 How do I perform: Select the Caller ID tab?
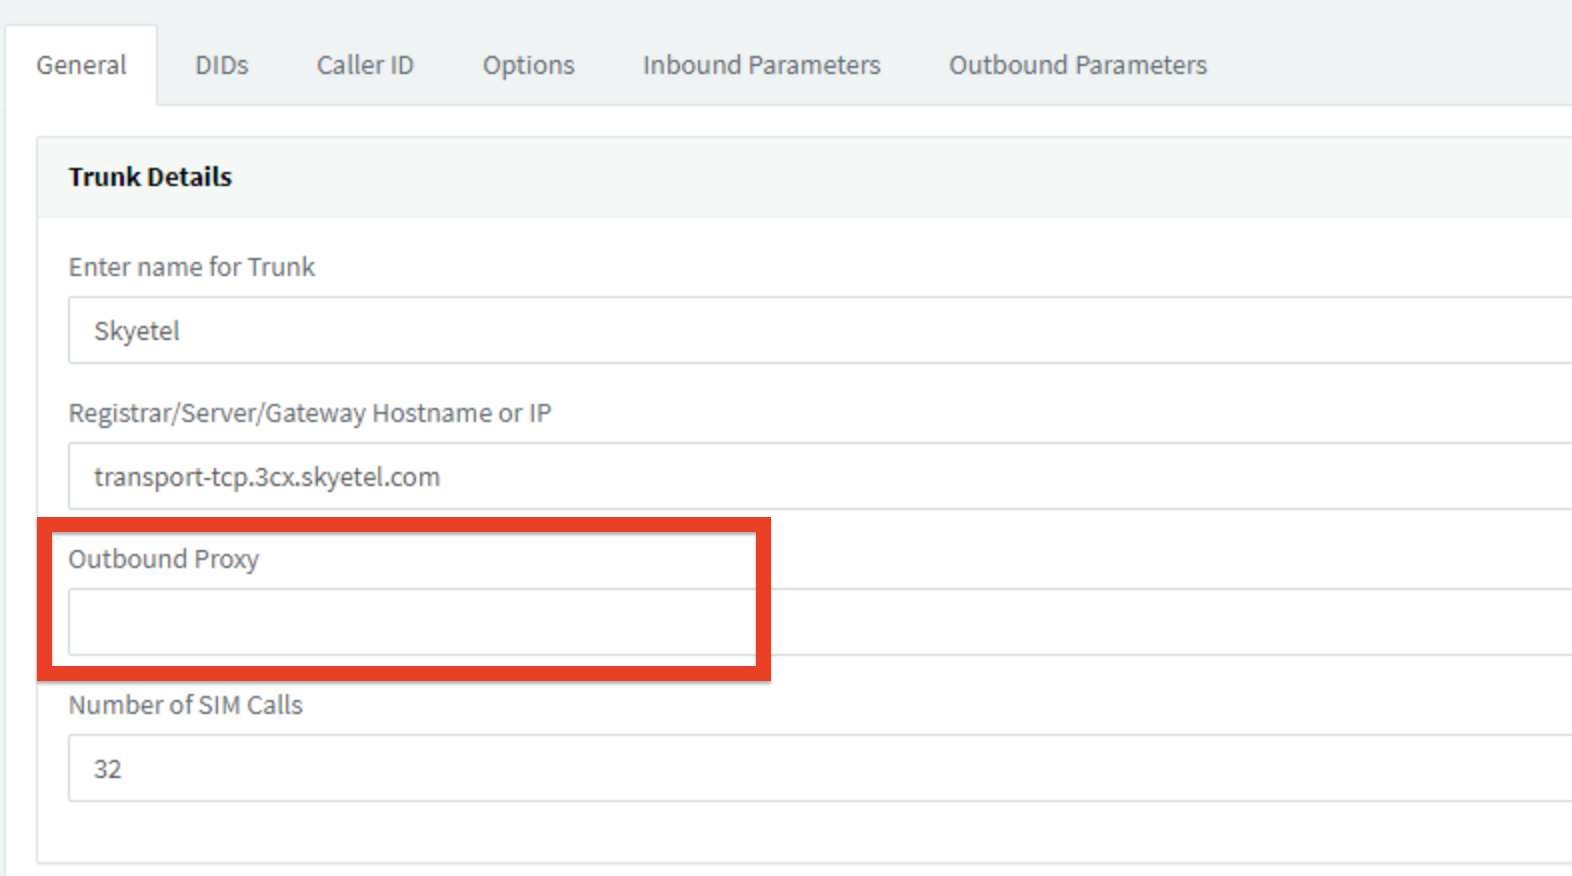[365, 65]
